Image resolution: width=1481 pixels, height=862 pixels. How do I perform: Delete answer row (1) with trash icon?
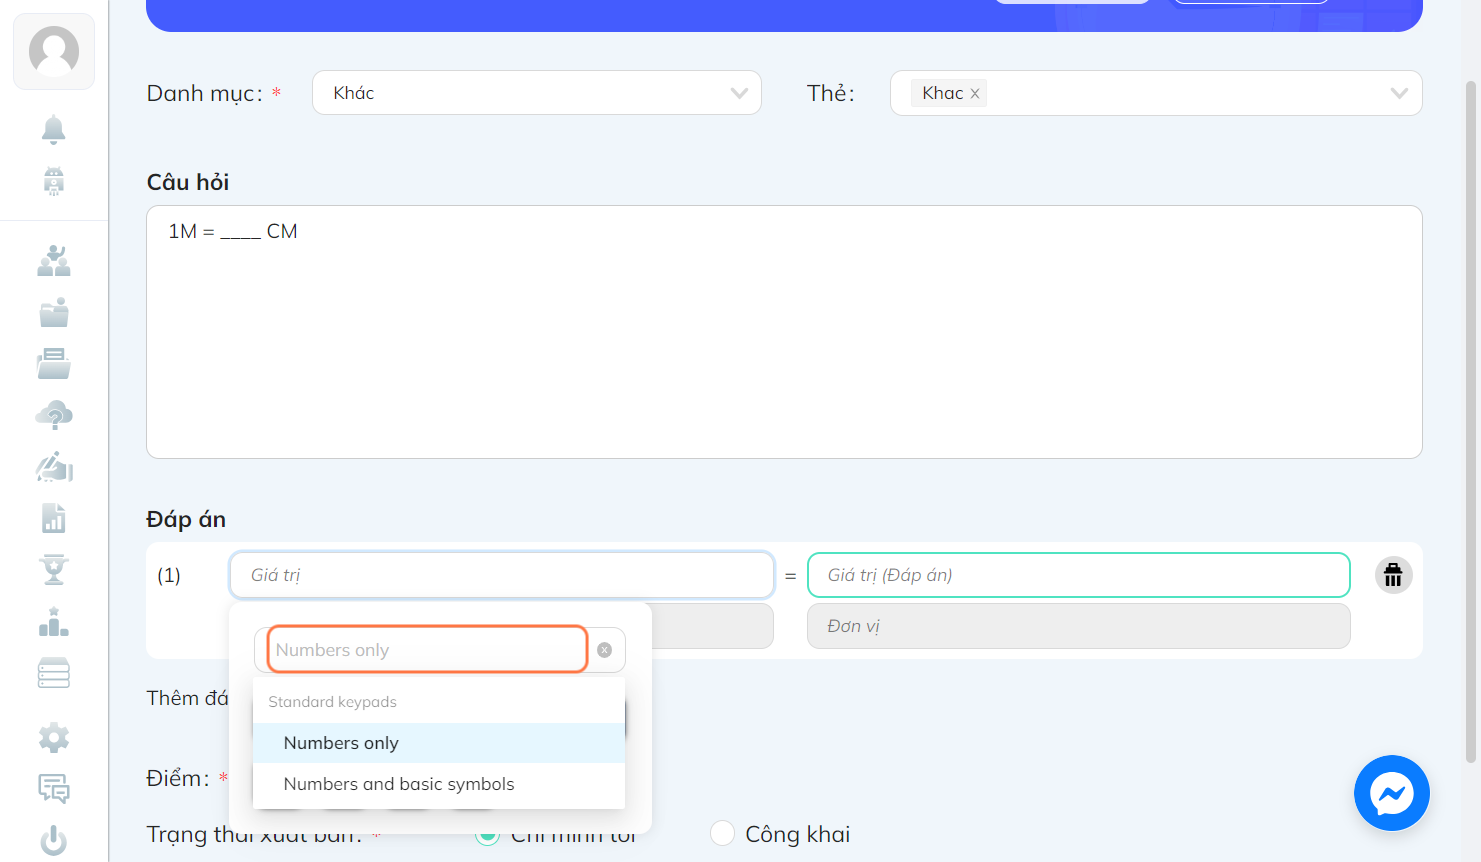1393,575
